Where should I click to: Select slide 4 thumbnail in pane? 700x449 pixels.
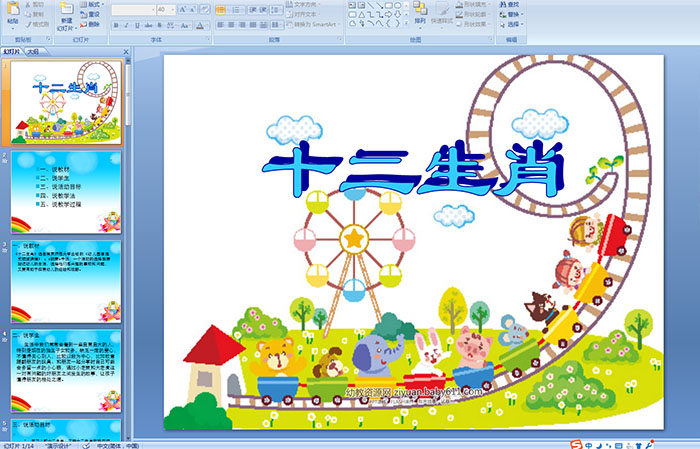click(66, 370)
